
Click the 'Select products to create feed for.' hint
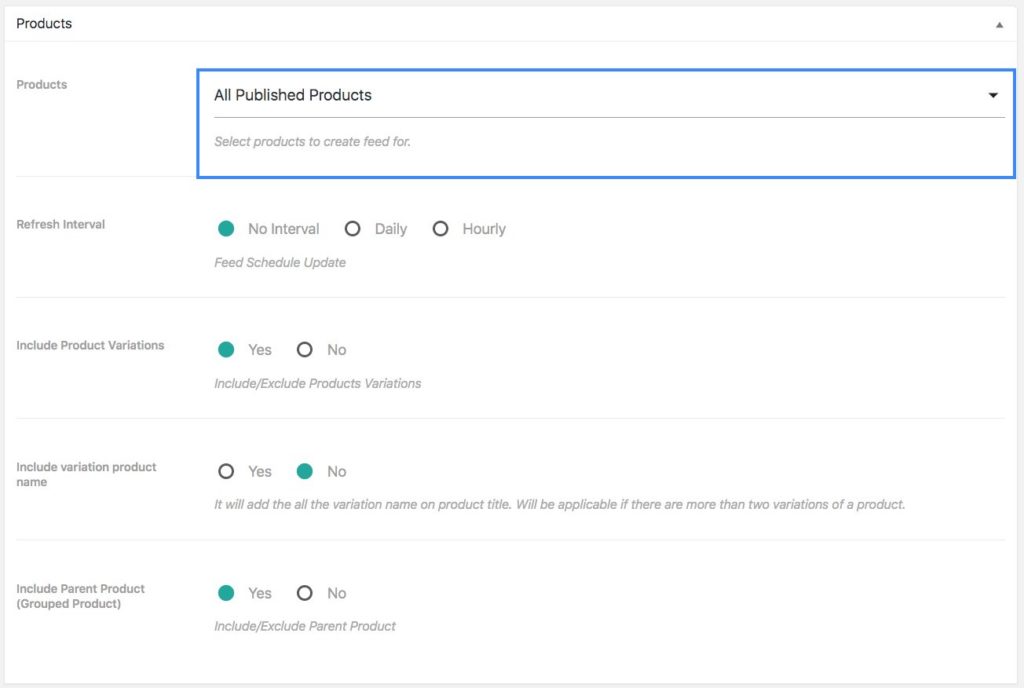click(x=312, y=142)
